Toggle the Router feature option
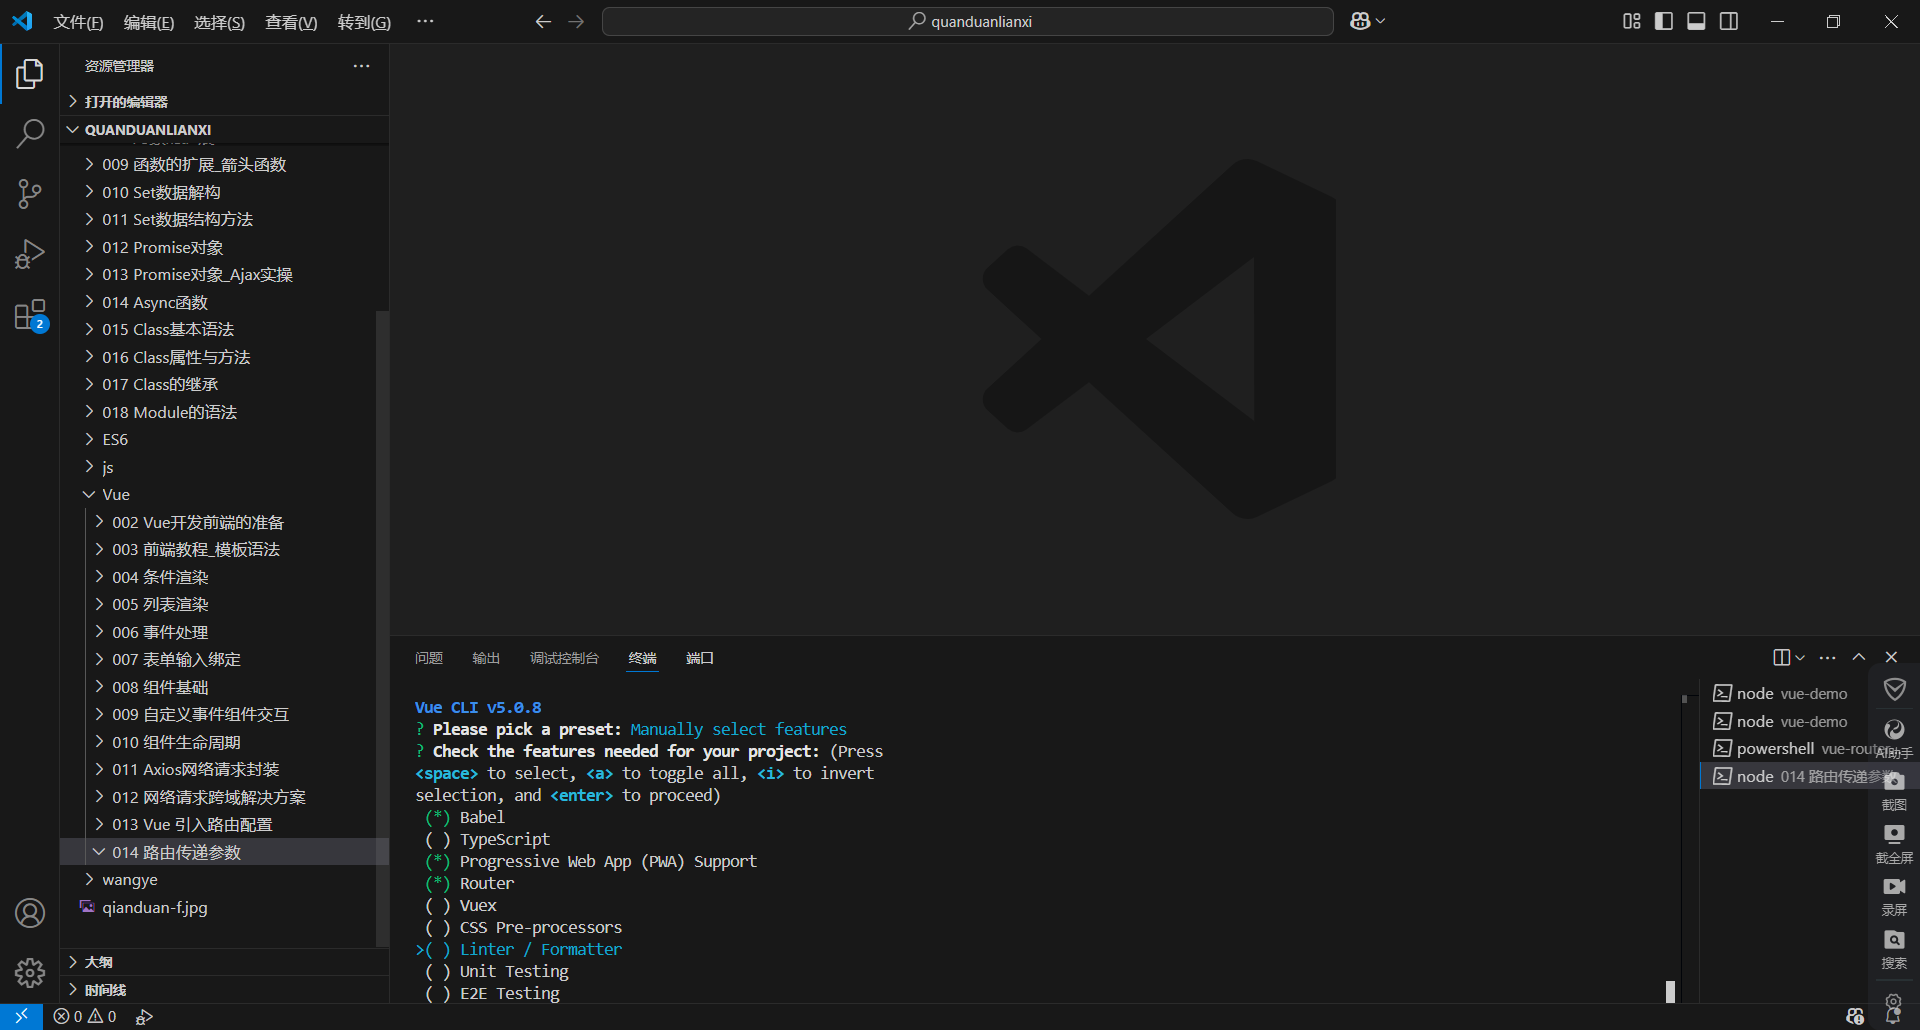 click(x=470, y=883)
